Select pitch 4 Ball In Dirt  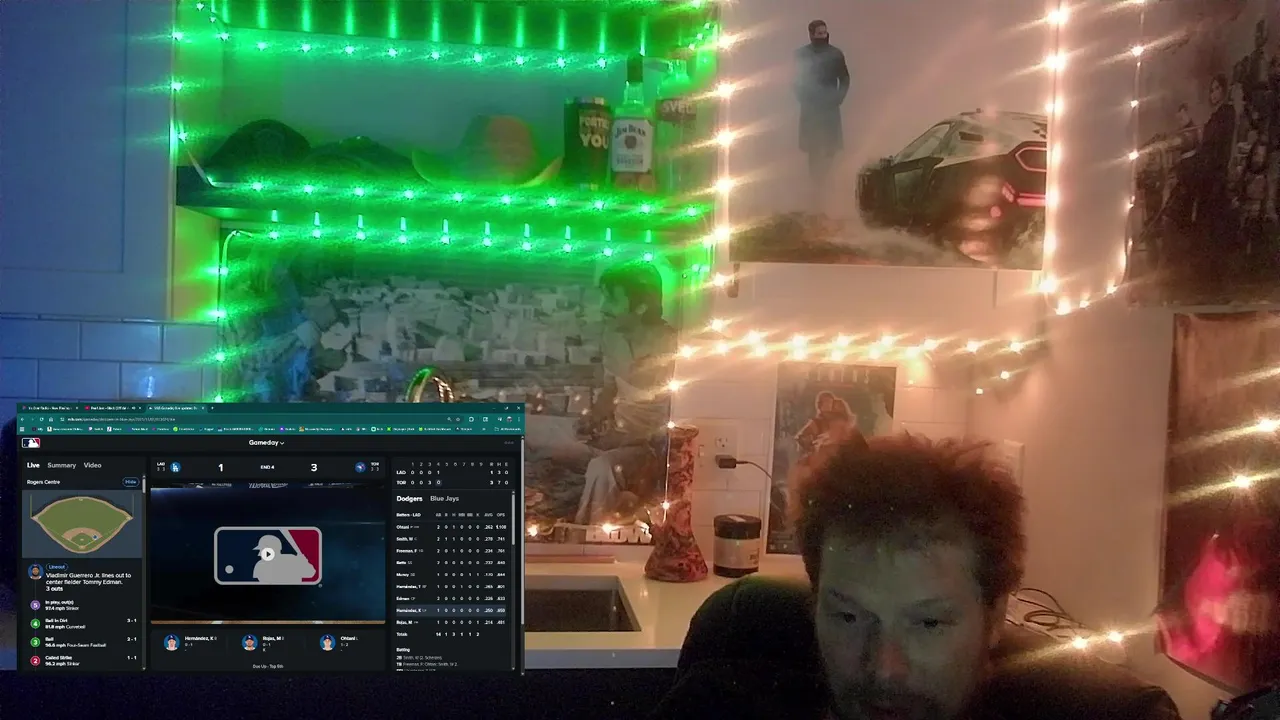pos(84,623)
